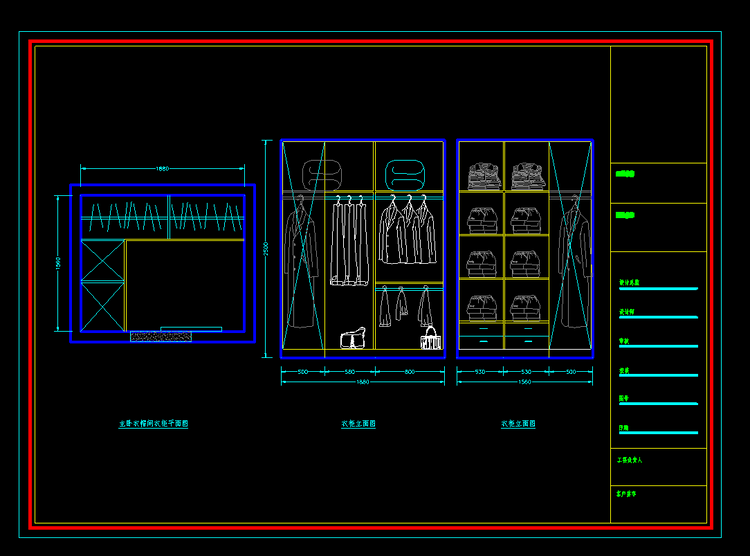Click the floor plan title 主卧衣帽间衣柜平面图
The width and height of the screenshot is (750, 556).
pyautogui.click(x=154, y=423)
